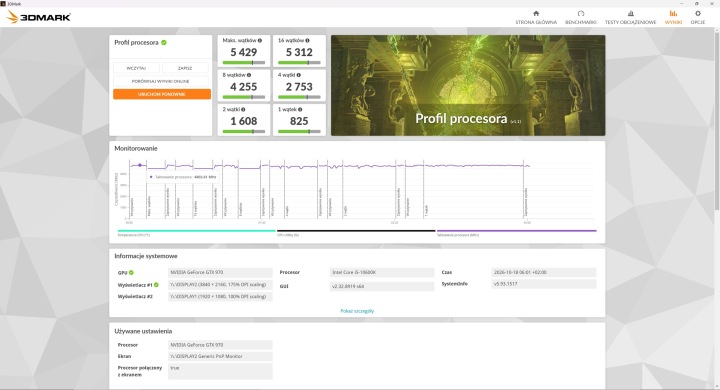Click the 'true' value for Procesor połączony

(x=220, y=371)
